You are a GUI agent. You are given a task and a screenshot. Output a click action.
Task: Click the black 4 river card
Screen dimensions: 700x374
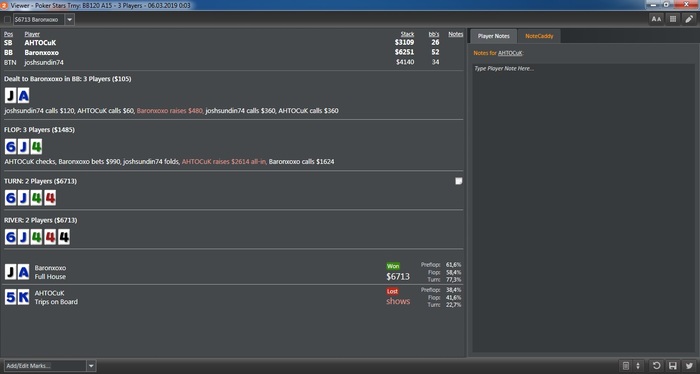point(63,237)
